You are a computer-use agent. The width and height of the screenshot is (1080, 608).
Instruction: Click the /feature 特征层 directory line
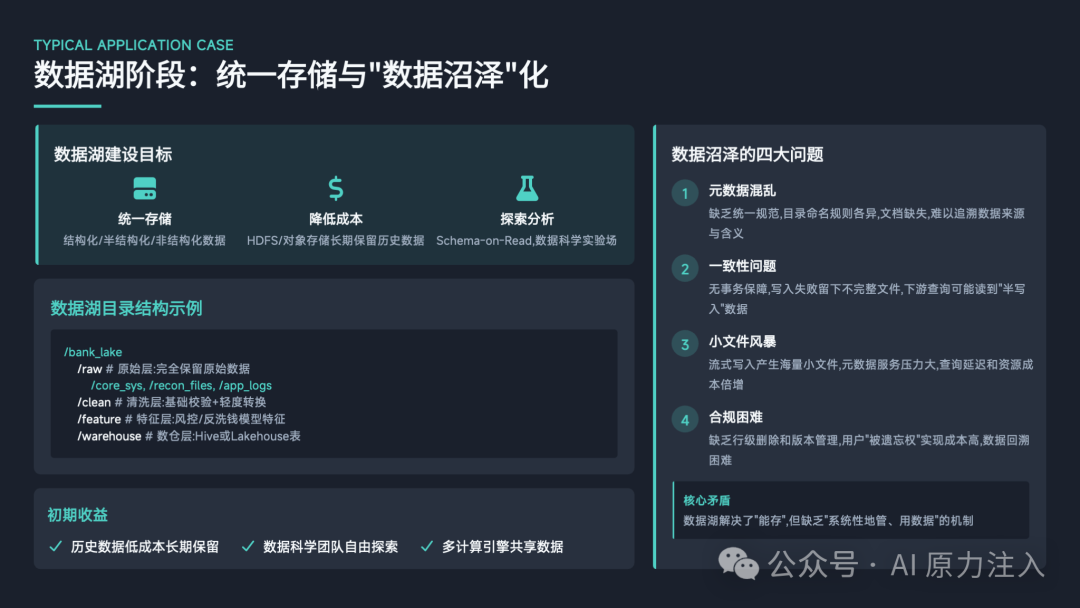tap(181, 419)
